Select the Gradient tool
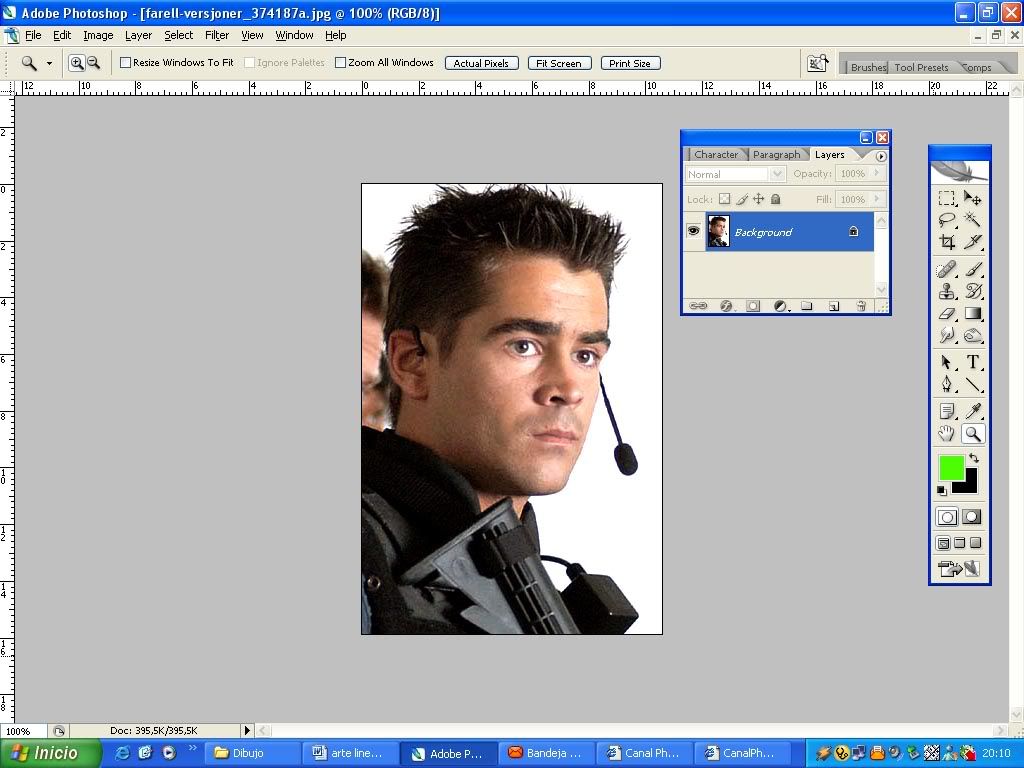The height and width of the screenshot is (768, 1024). tap(972, 313)
